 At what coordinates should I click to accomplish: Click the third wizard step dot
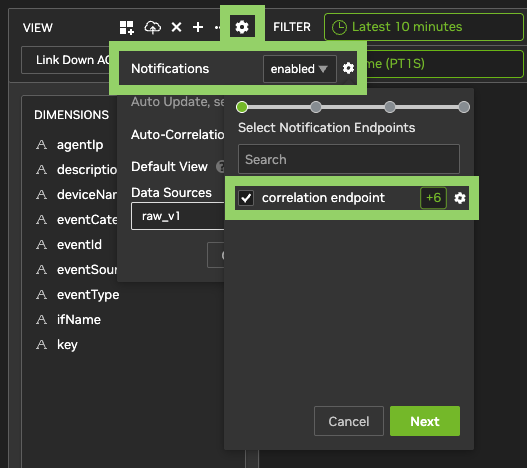390,107
